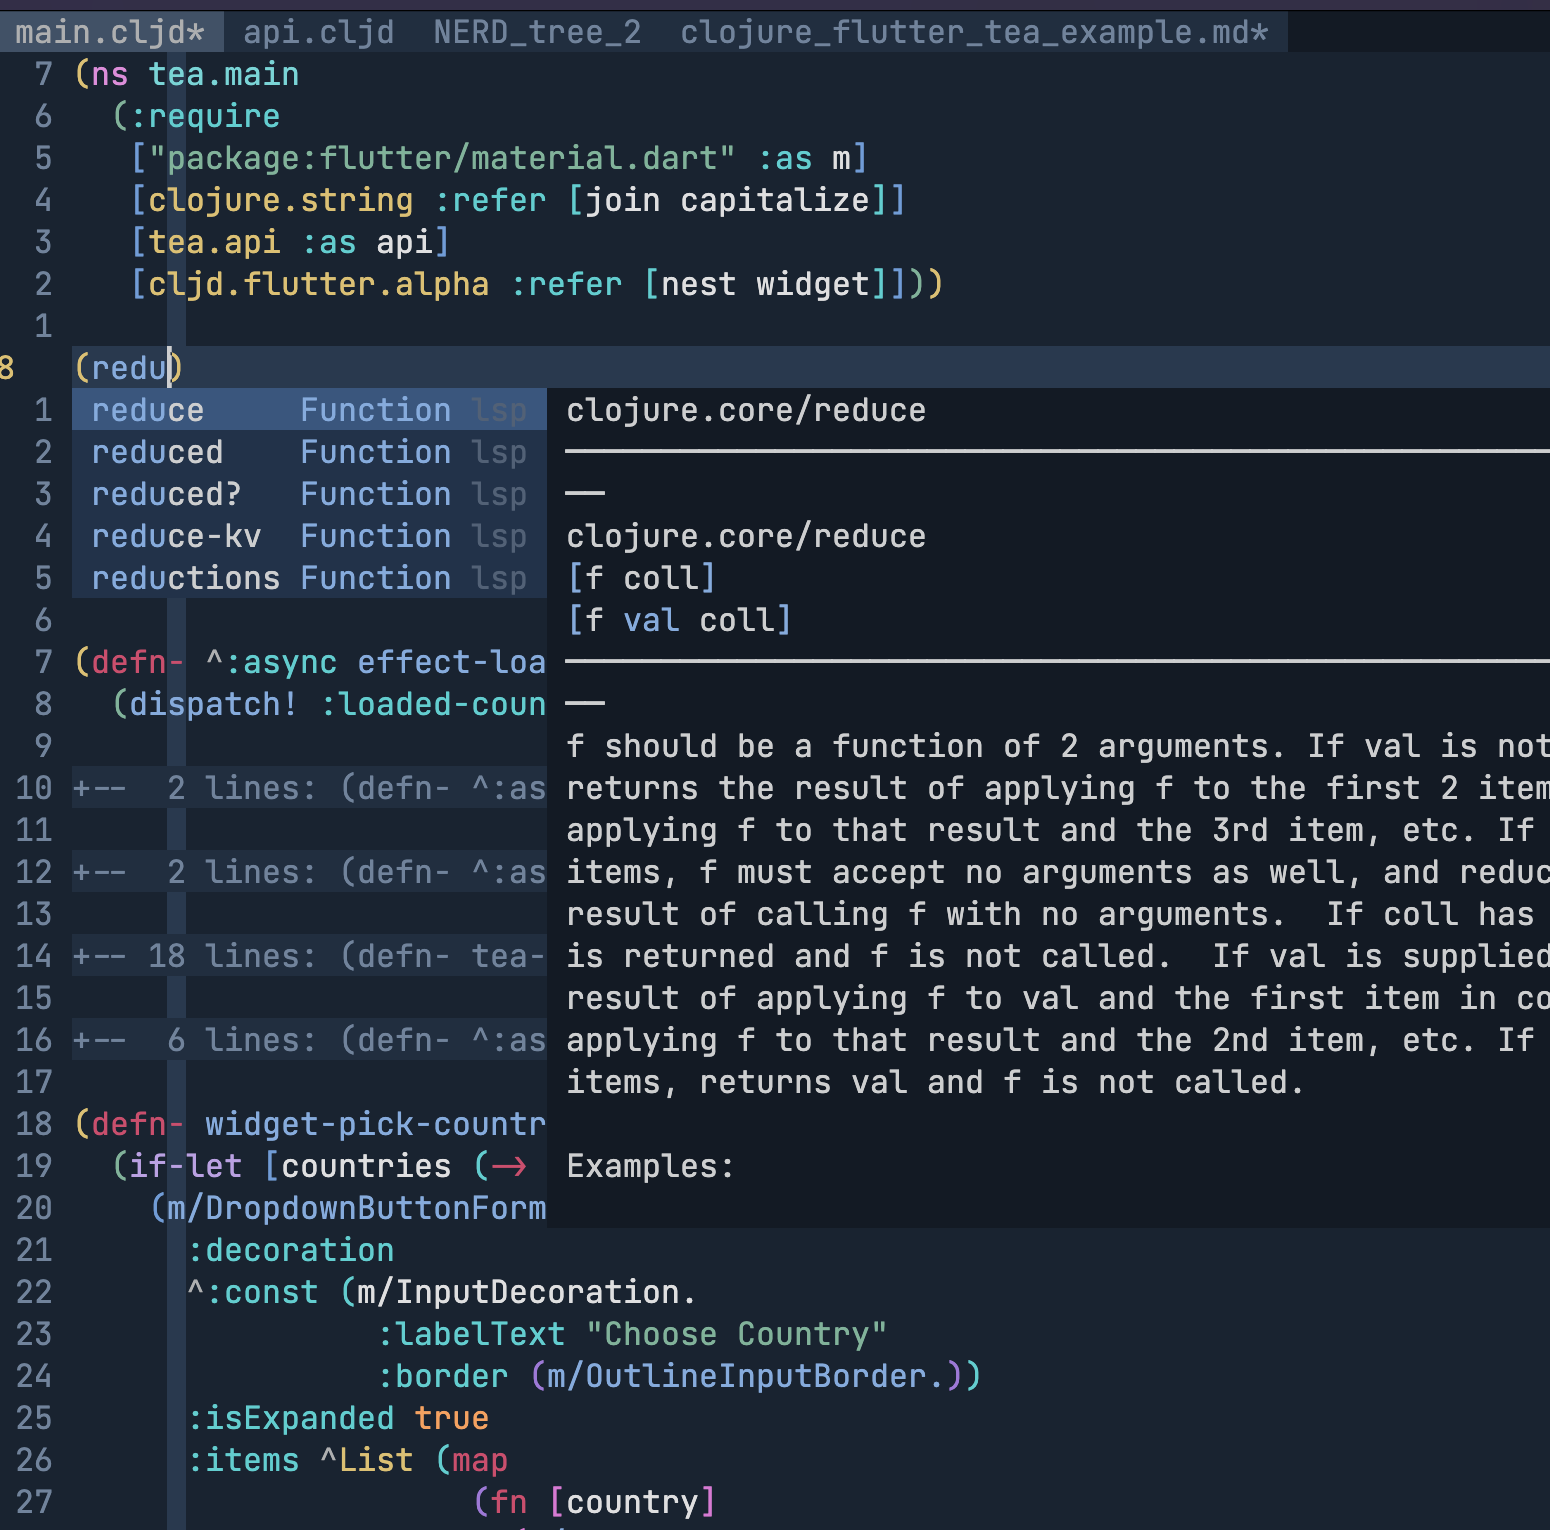The height and width of the screenshot is (1530, 1550).
Task: Click the "Choose Country" string
Action: (737, 1334)
